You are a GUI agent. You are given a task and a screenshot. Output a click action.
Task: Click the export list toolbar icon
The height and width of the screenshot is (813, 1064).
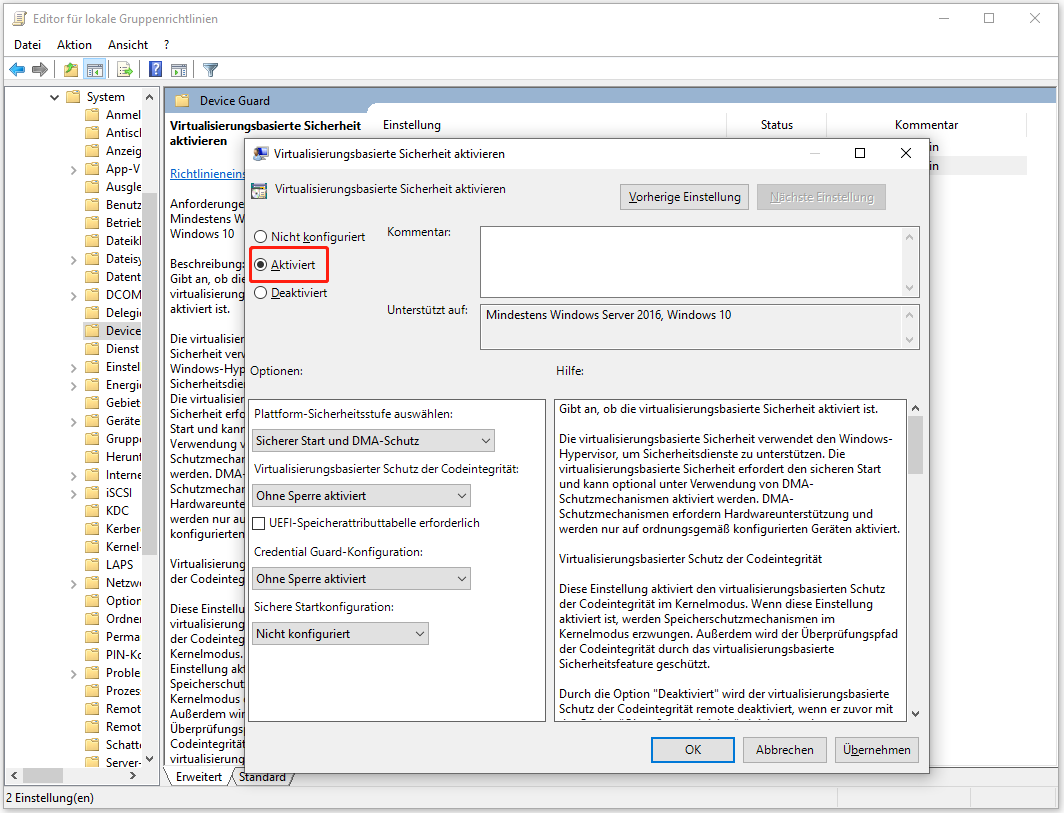point(125,69)
